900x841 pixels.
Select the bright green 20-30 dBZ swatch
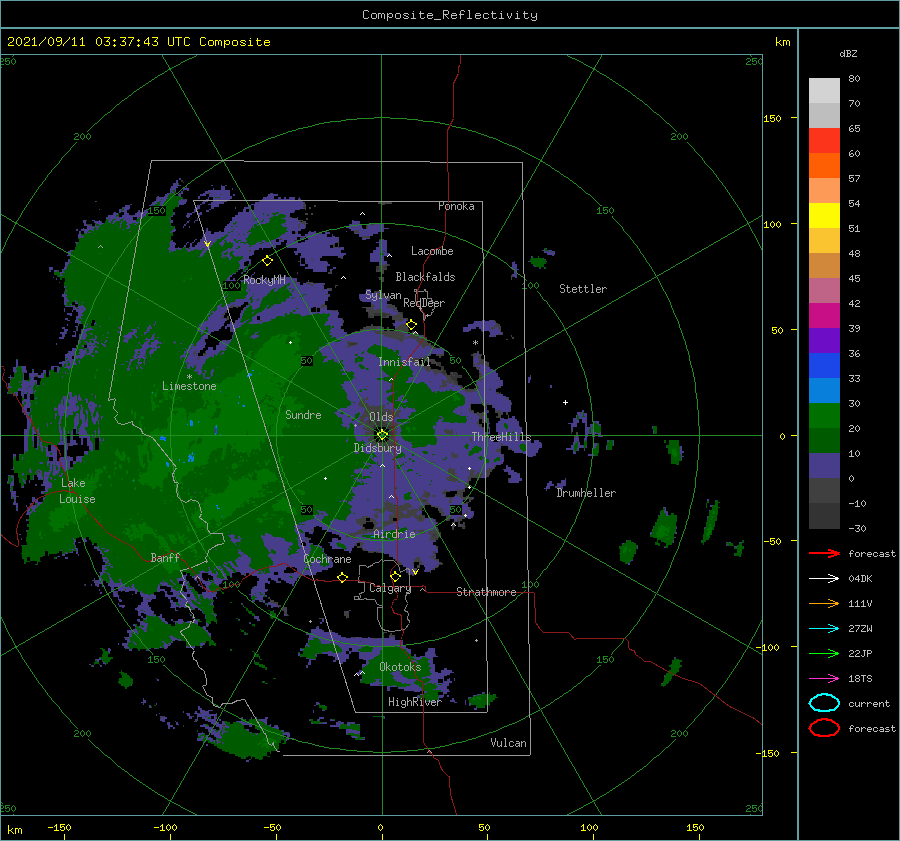[x=824, y=416]
